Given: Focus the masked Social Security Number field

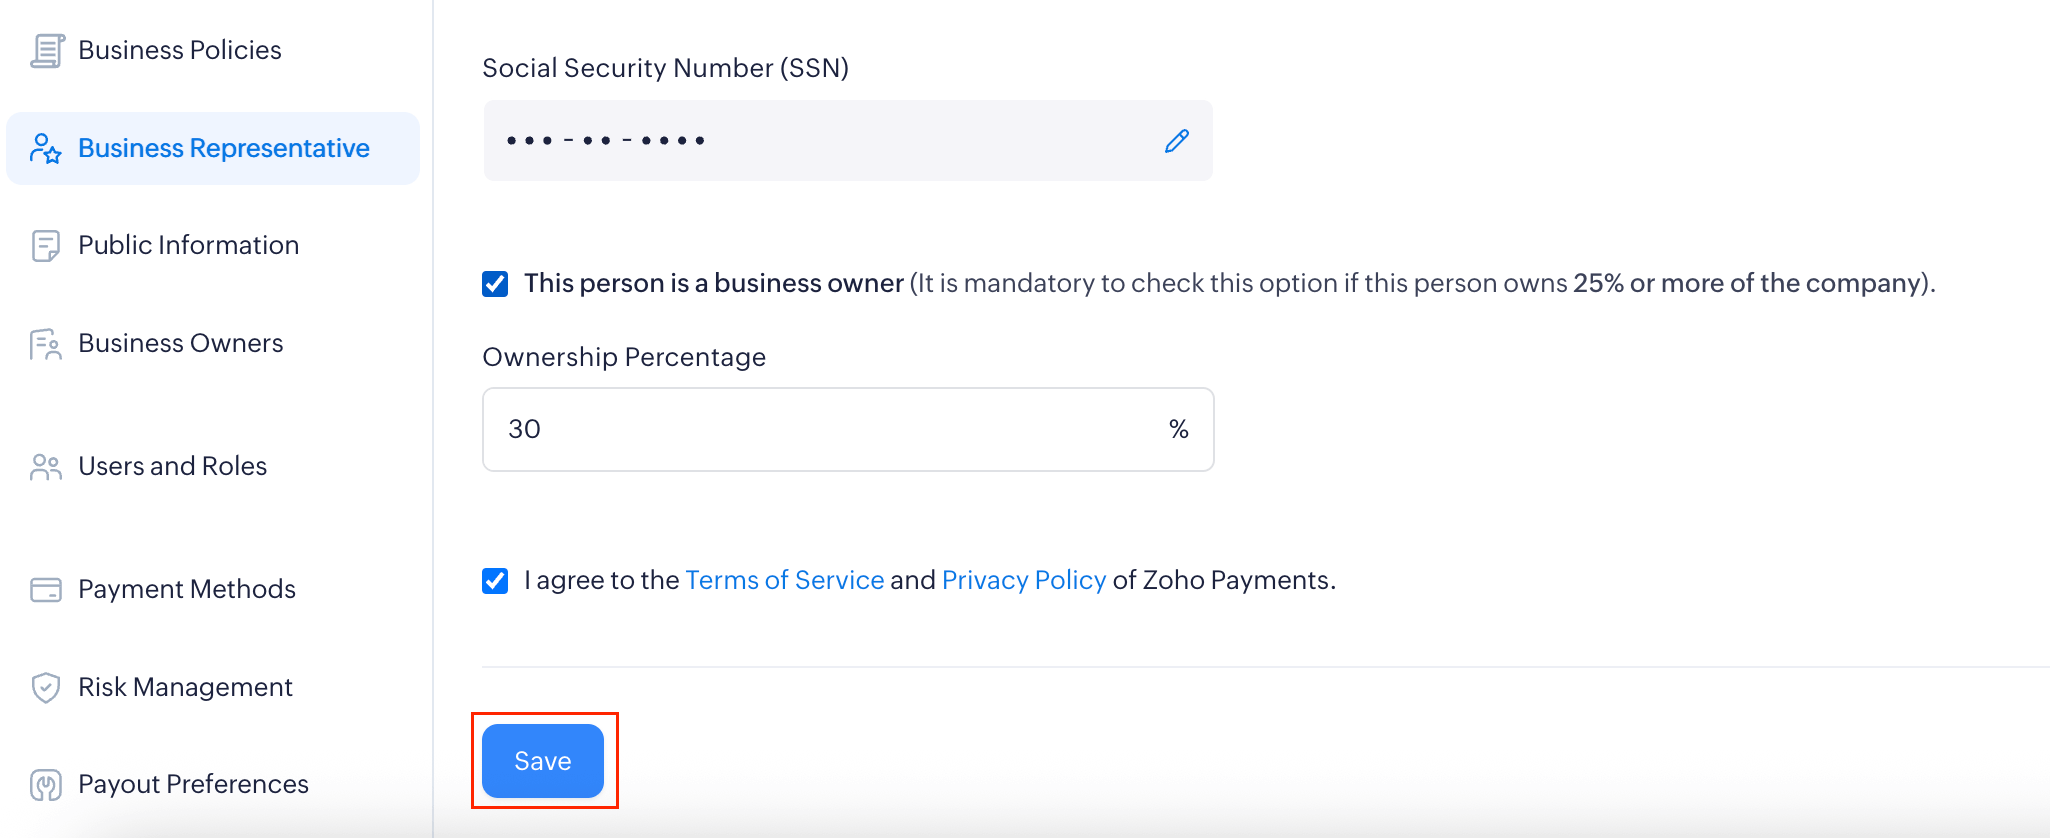Looking at the screenshot, I should (x=820, y=141).
